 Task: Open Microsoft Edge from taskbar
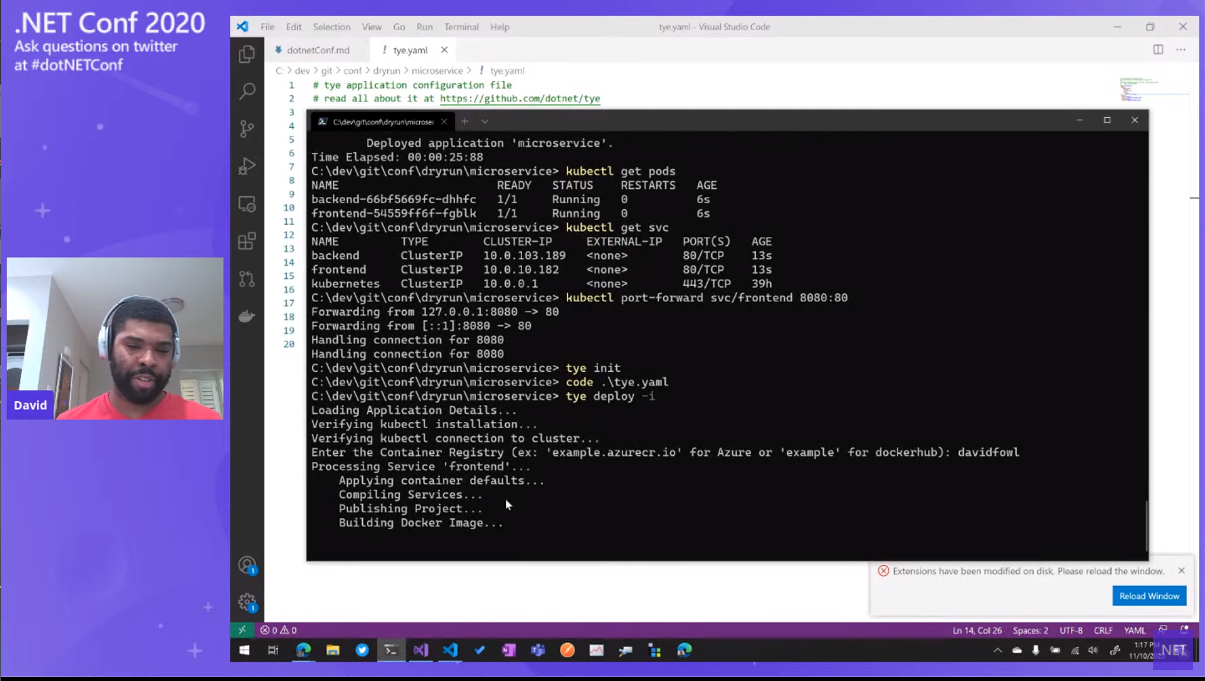(303, 650)
